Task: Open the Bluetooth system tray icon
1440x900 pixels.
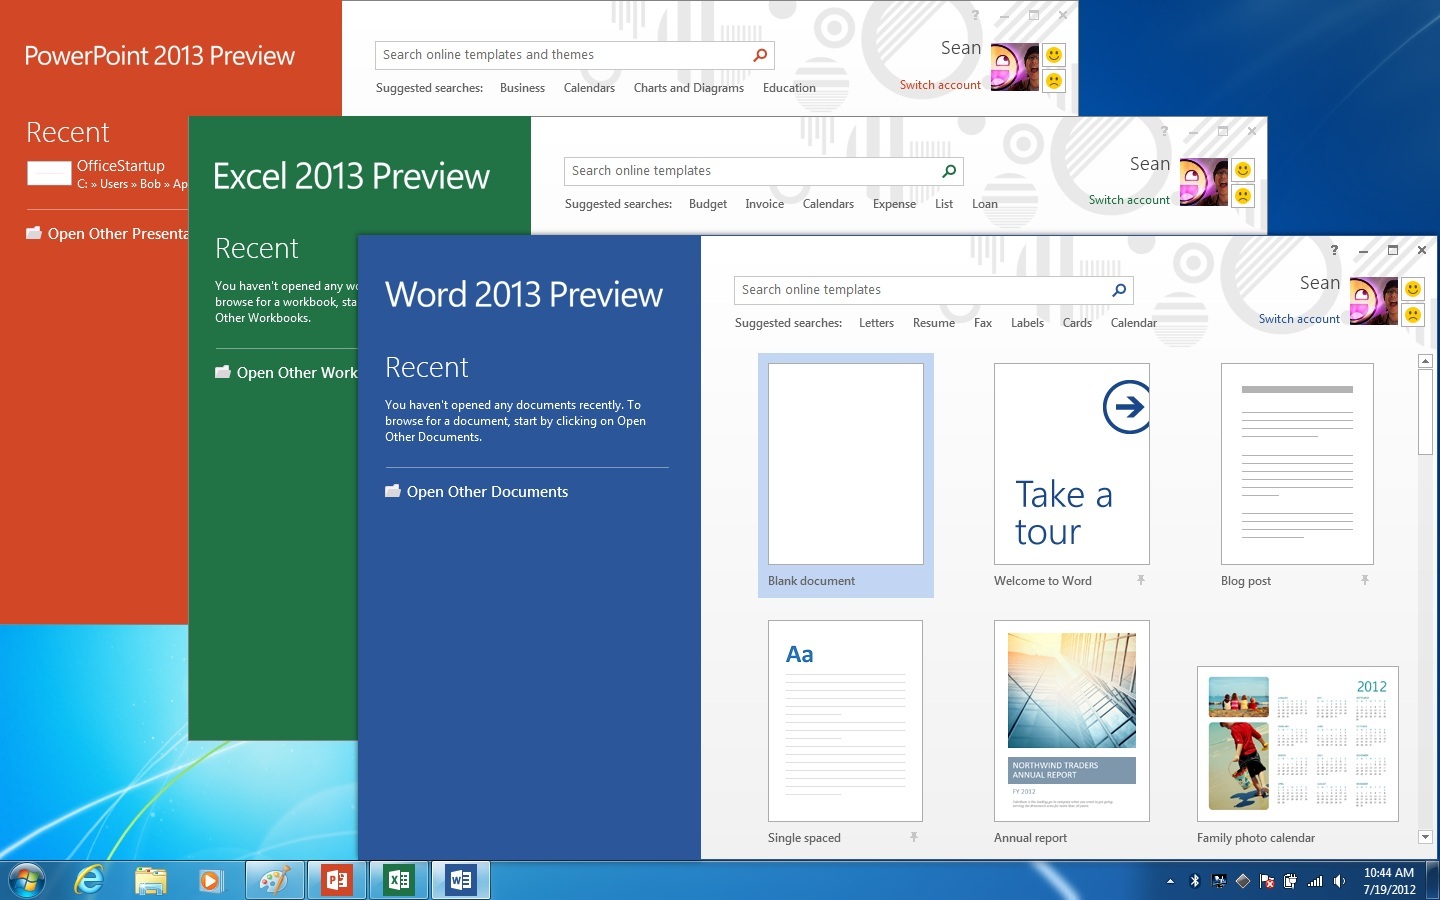Action: point(1193,881)
